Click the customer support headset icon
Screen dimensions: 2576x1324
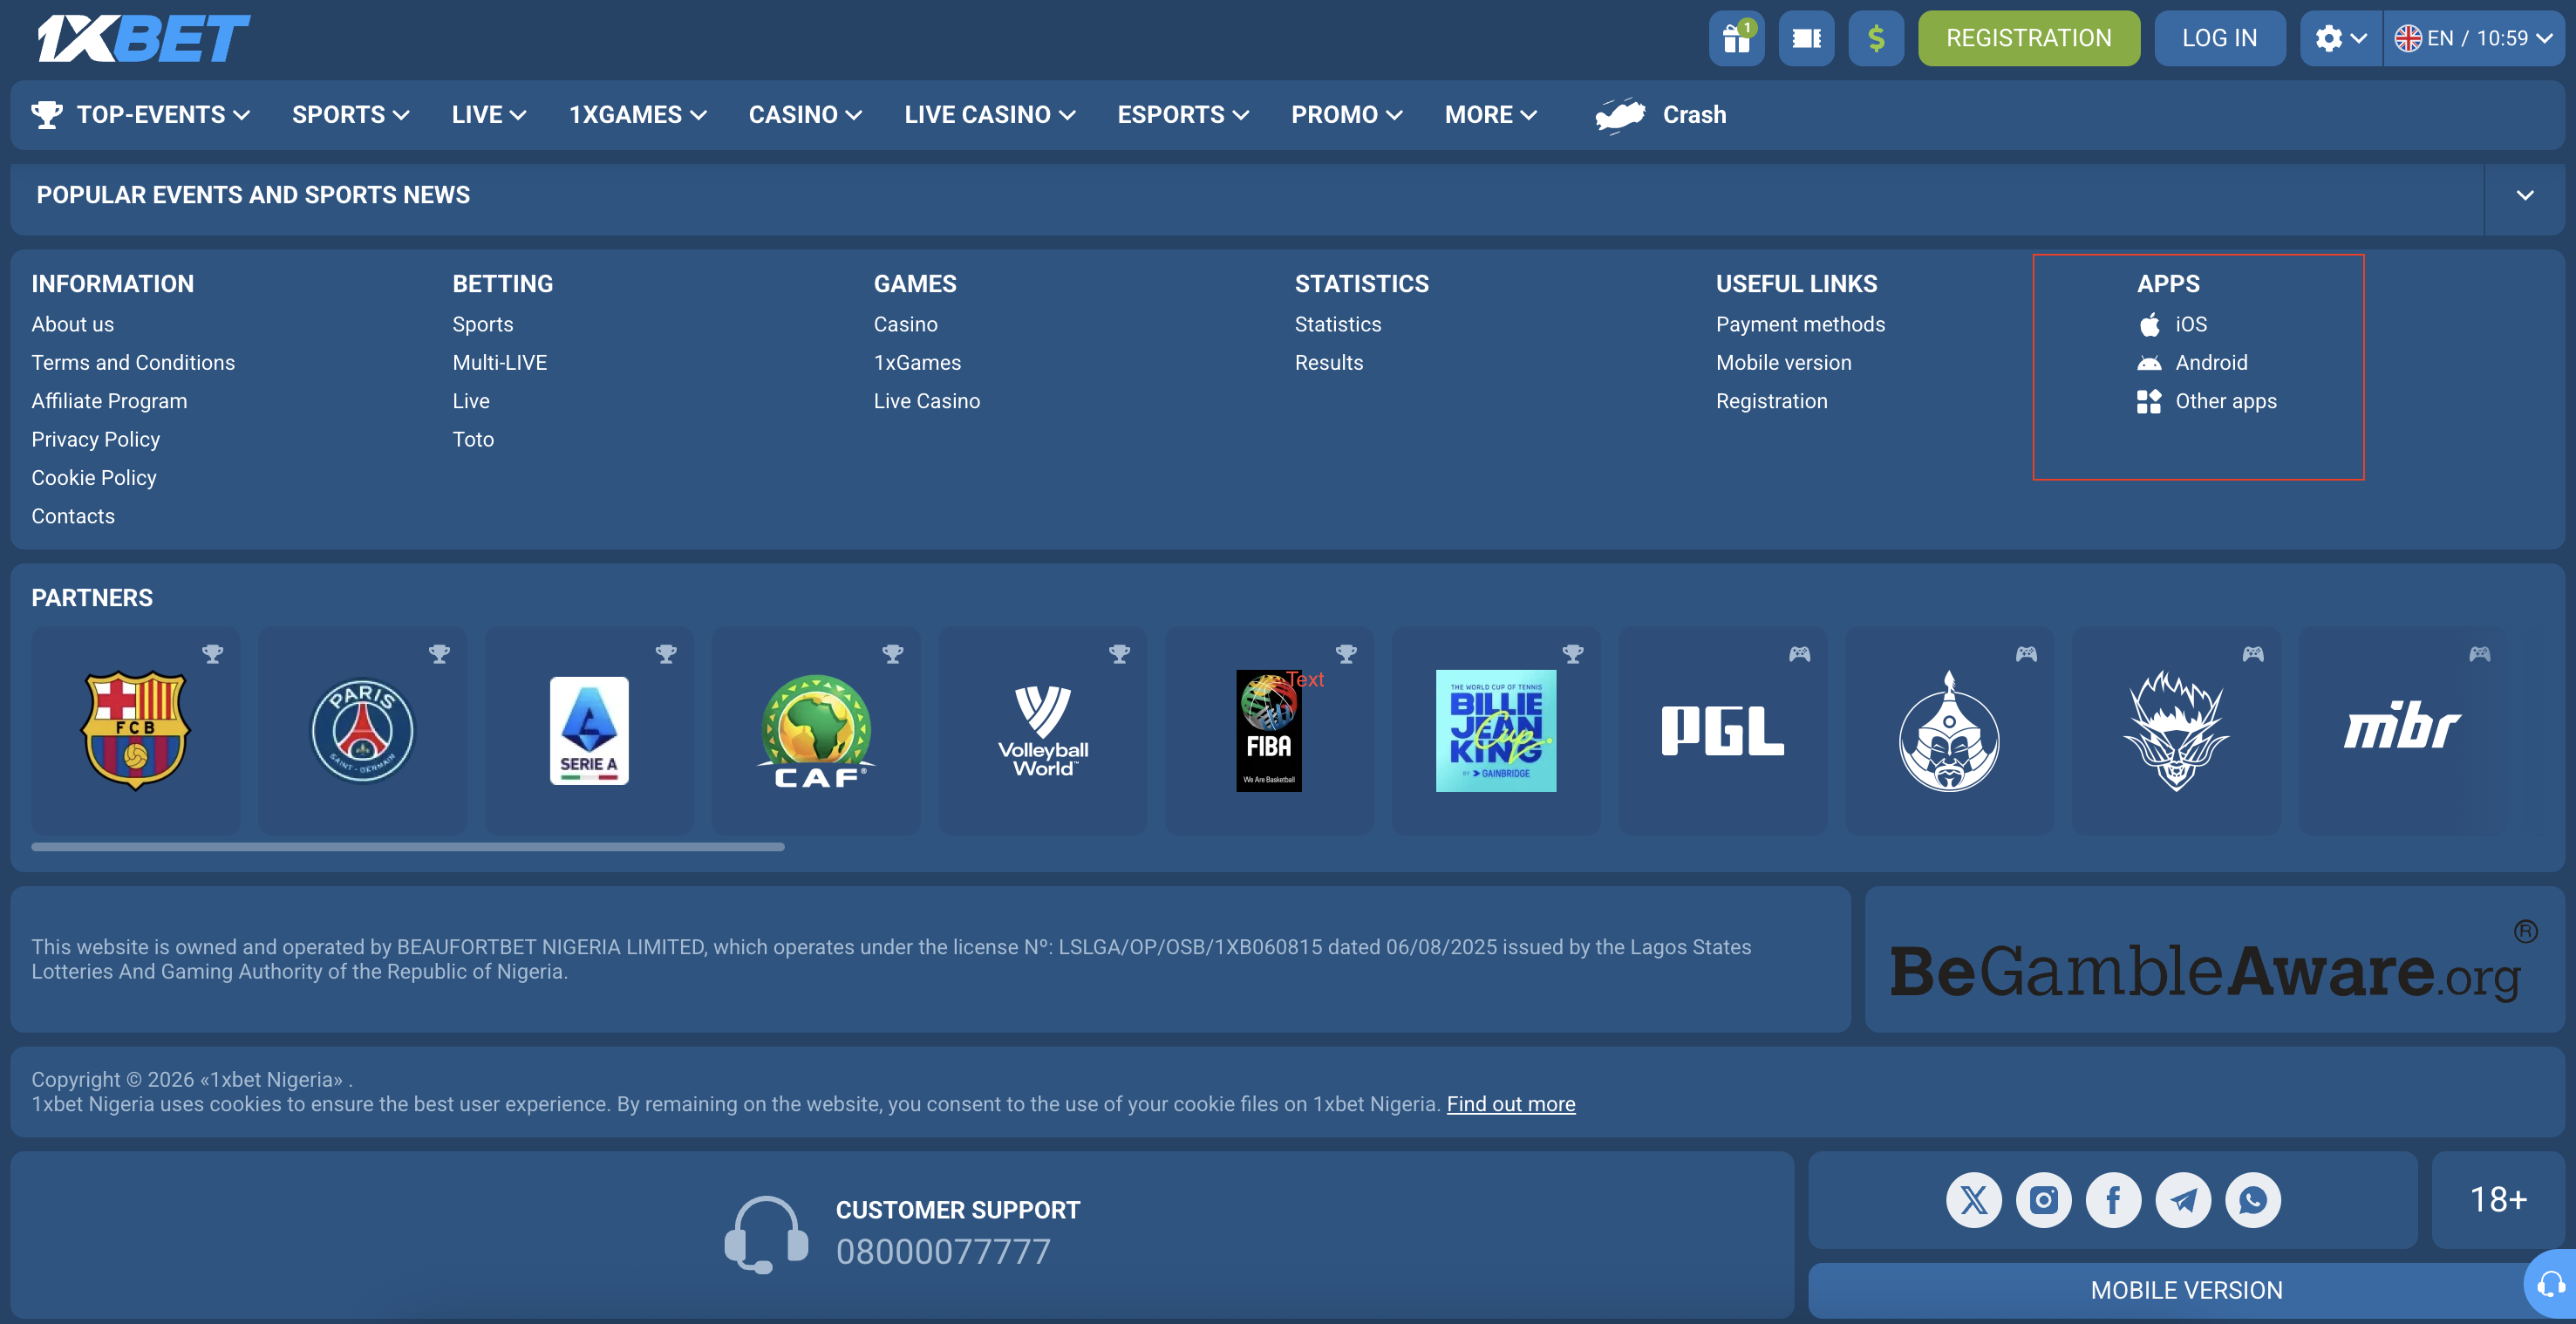click(766, 1234)
